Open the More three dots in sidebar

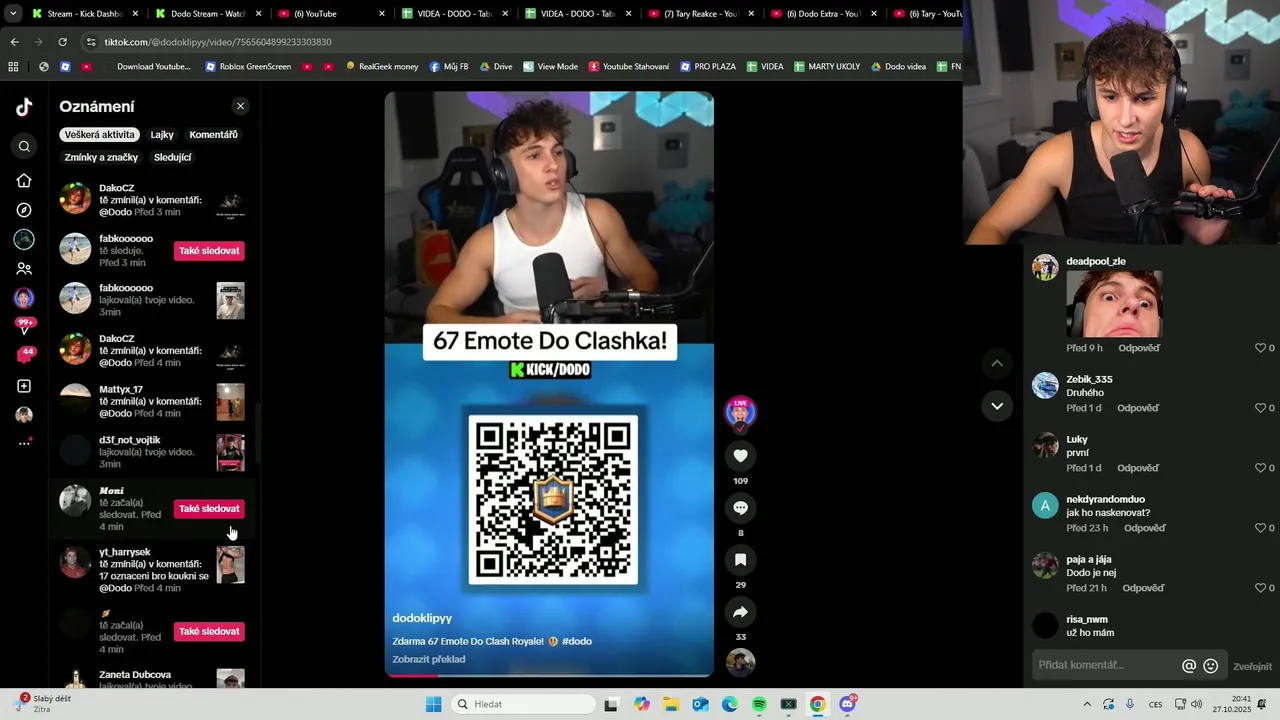tap(24, 443)
